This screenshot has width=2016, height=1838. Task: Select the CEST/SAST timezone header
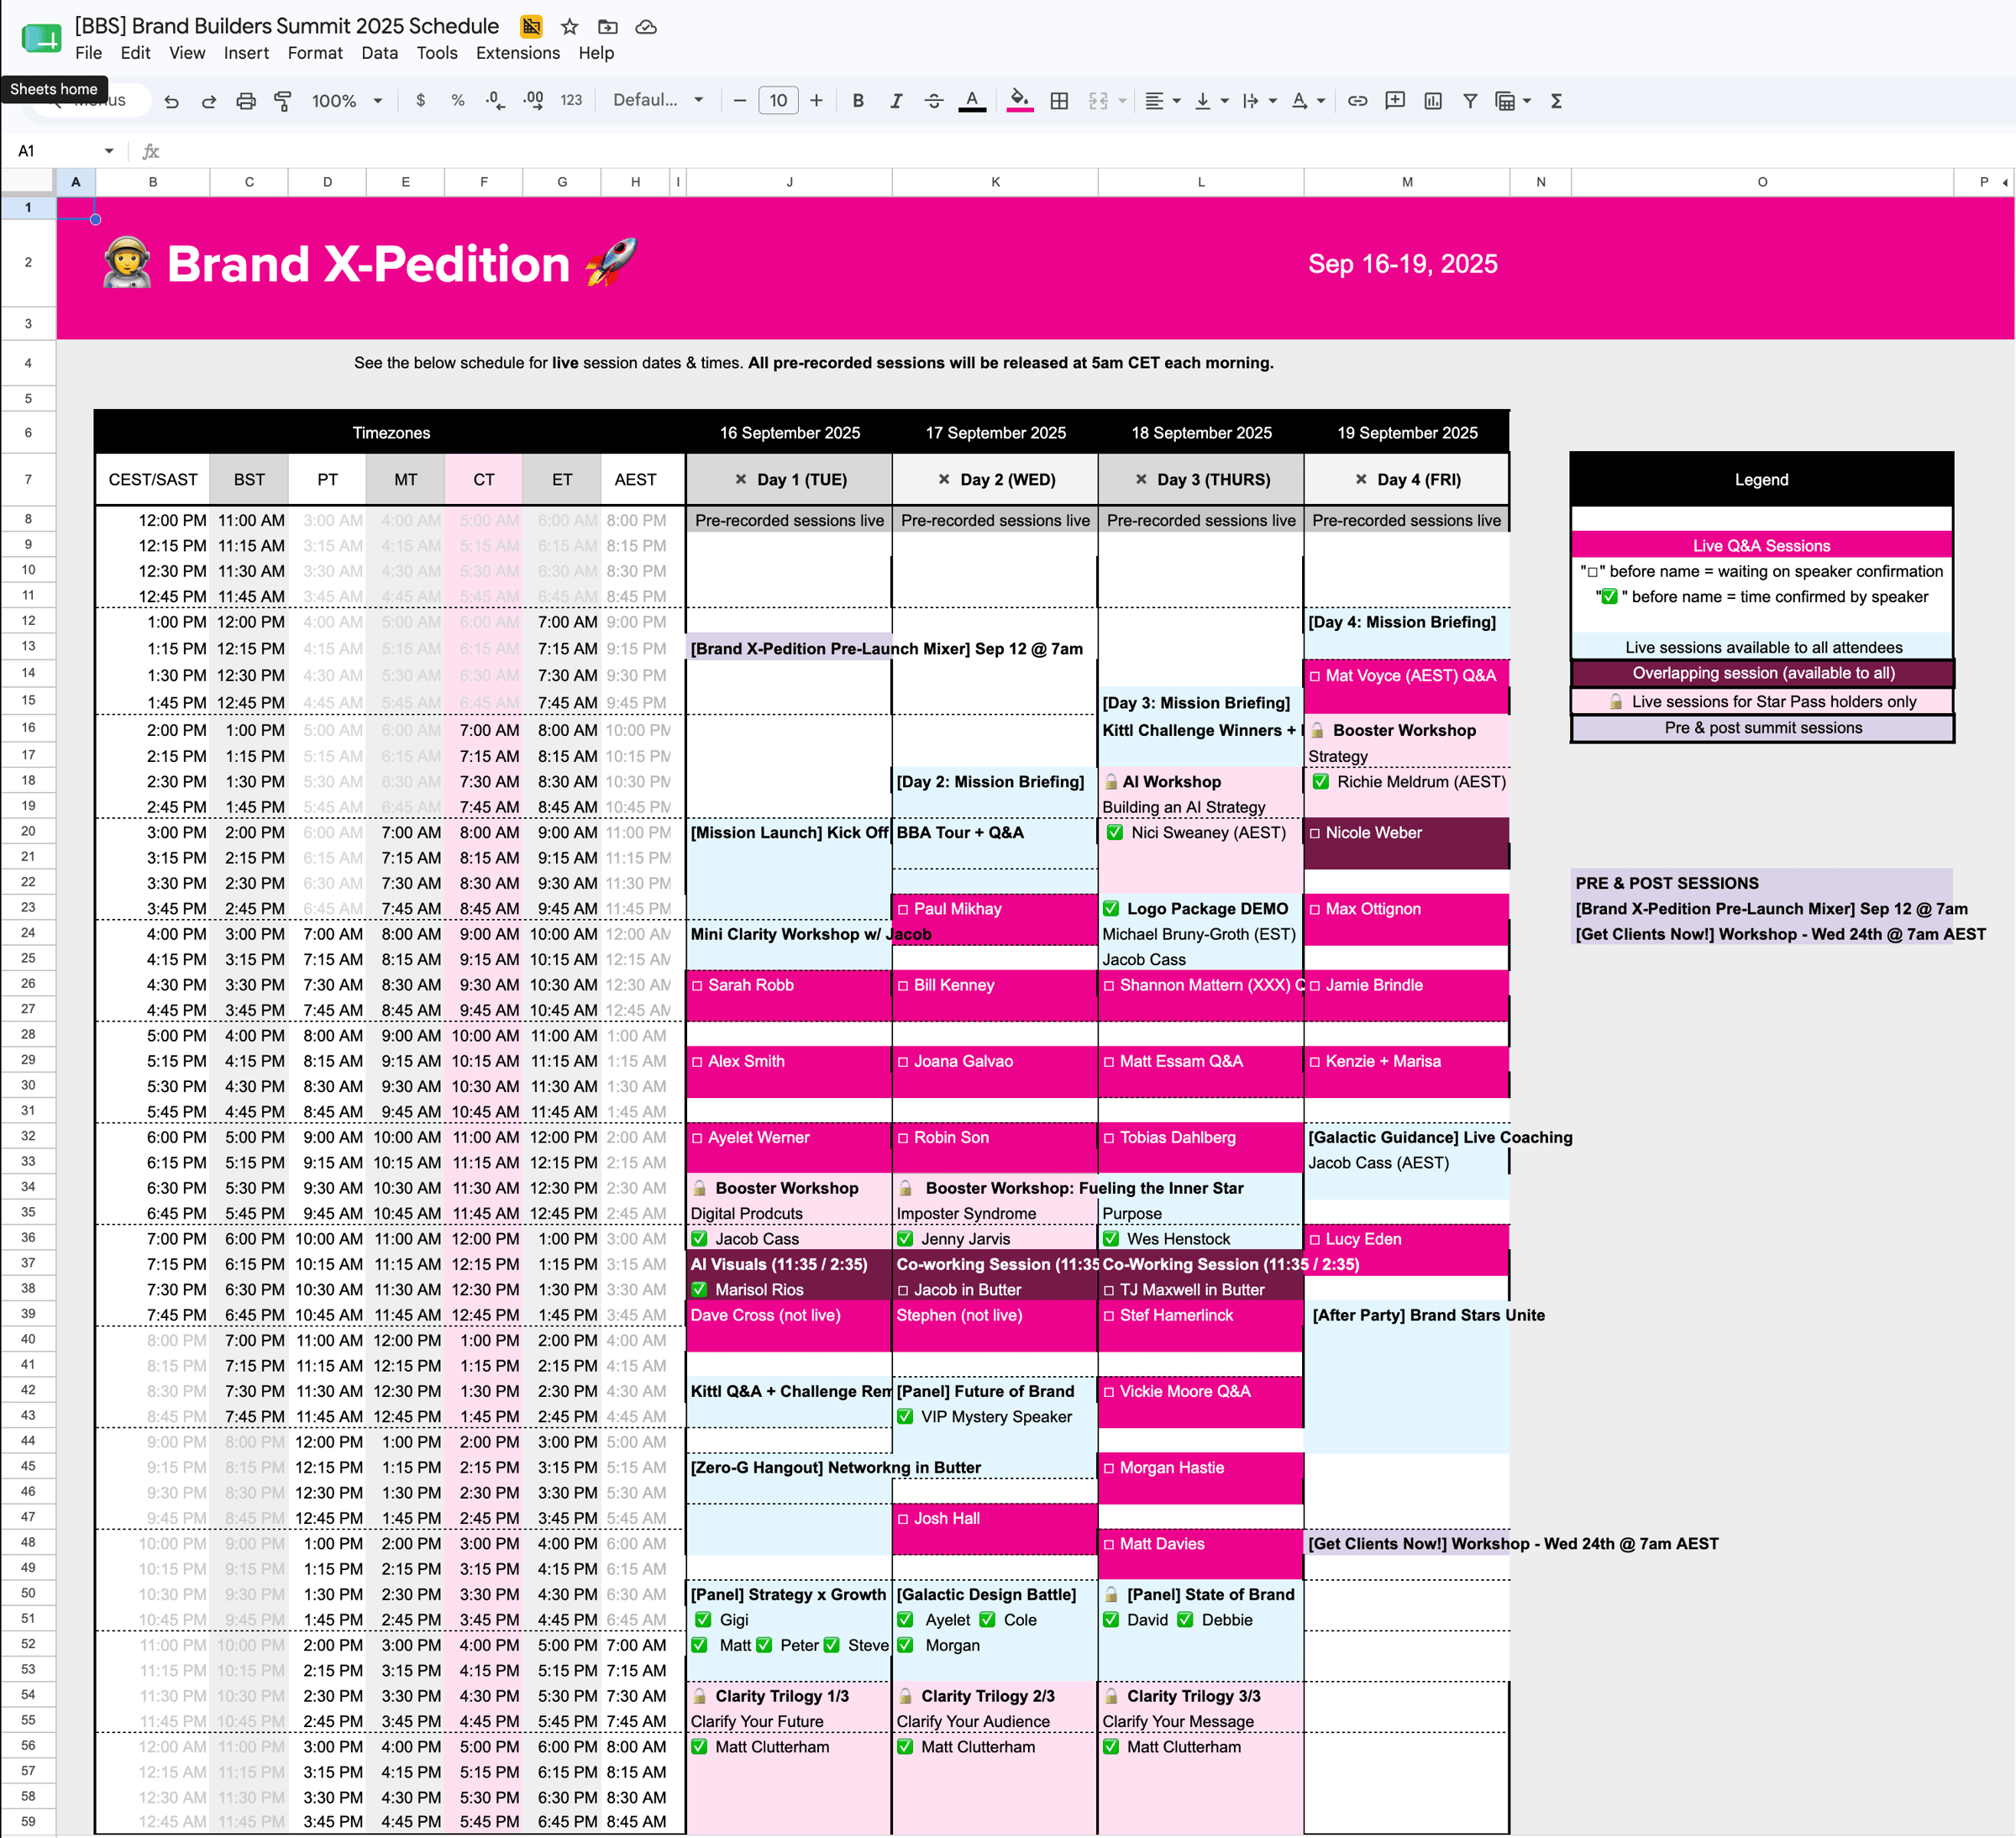(x=153, y=480)
